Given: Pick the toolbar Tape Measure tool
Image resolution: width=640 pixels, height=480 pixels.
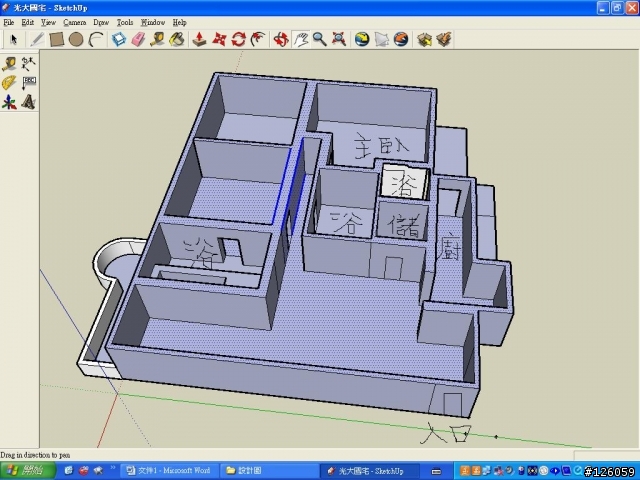Looking at the screenshot, I should (x=158, y=40).
